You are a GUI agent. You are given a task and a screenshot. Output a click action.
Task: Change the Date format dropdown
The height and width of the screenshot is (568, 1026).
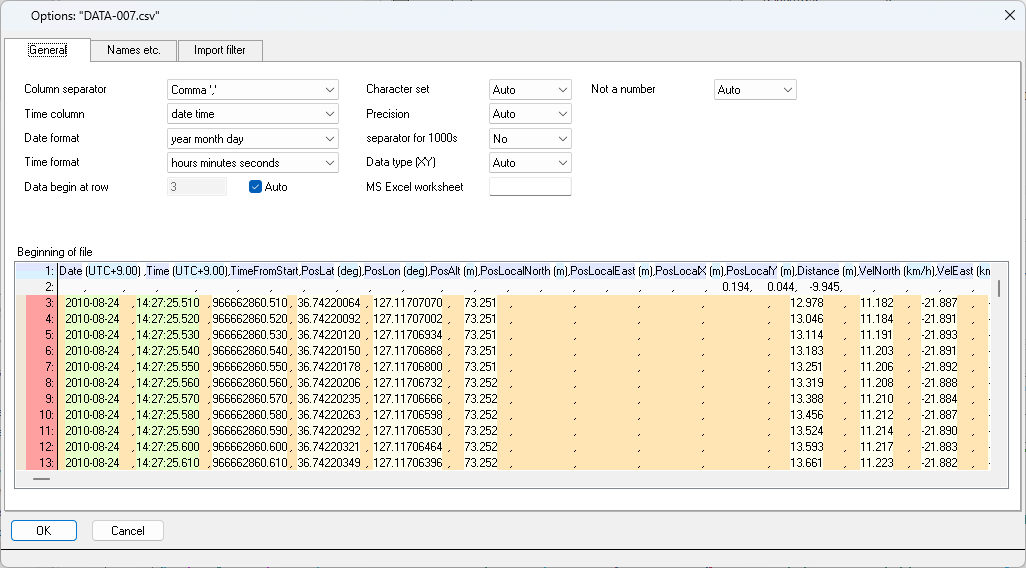[253, 139]
